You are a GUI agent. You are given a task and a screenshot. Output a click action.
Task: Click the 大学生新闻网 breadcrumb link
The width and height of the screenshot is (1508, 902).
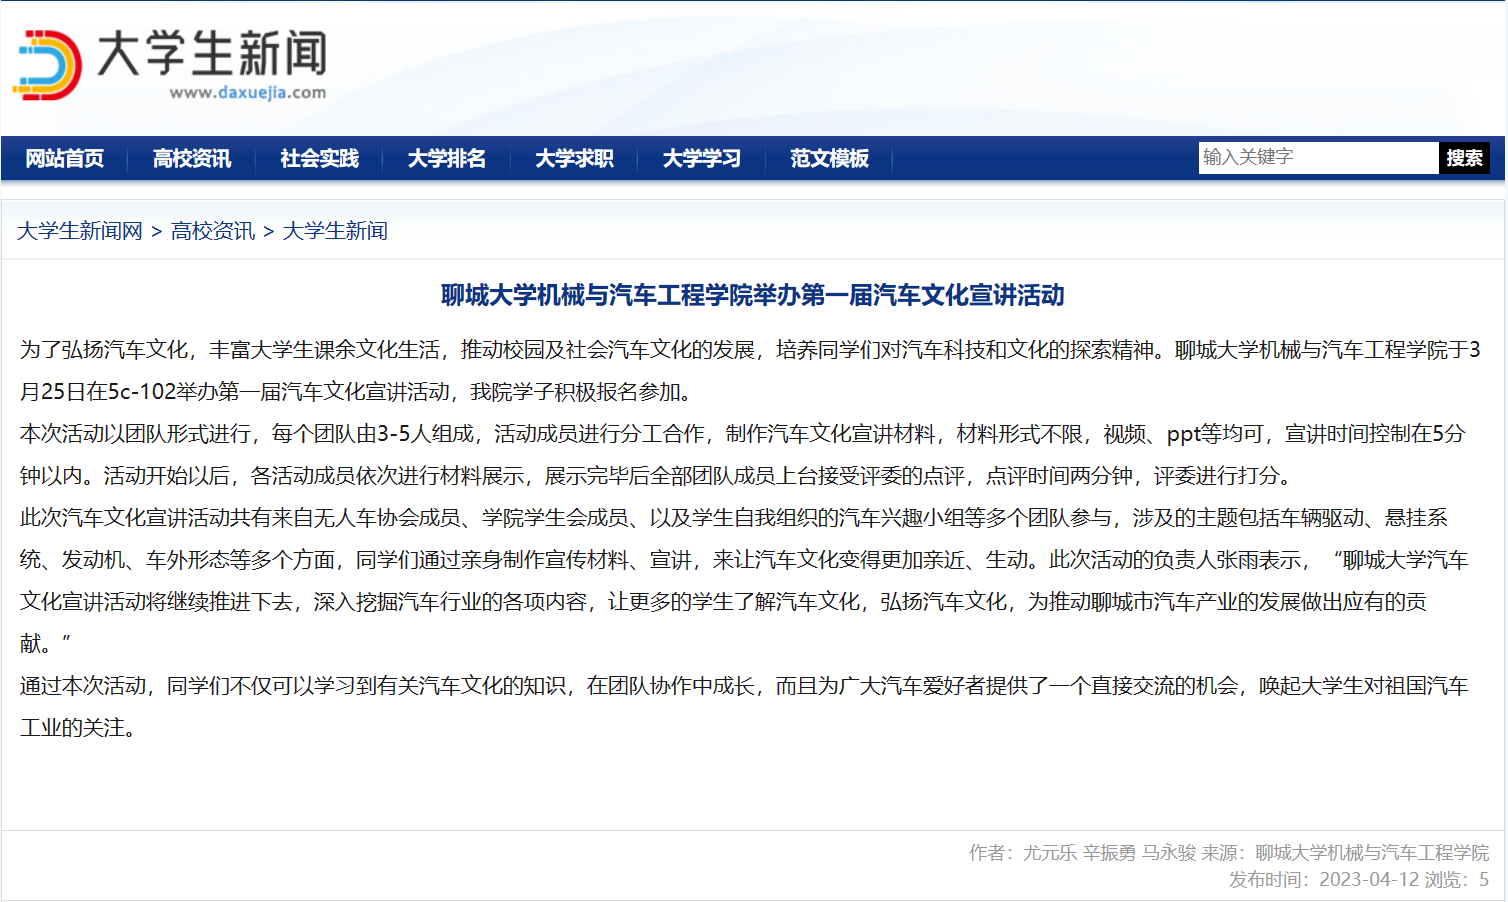coord(80,231)
